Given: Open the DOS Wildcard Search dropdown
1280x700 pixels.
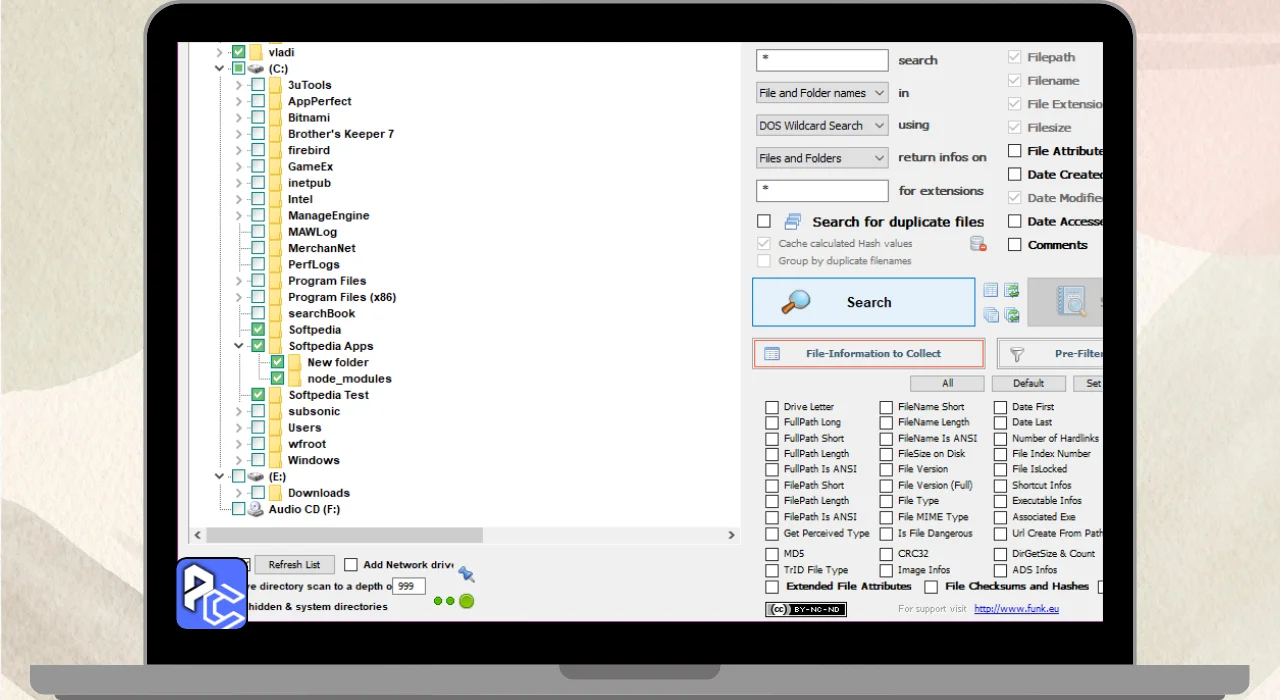Looking at the screenshot, I should click(822, 125).
